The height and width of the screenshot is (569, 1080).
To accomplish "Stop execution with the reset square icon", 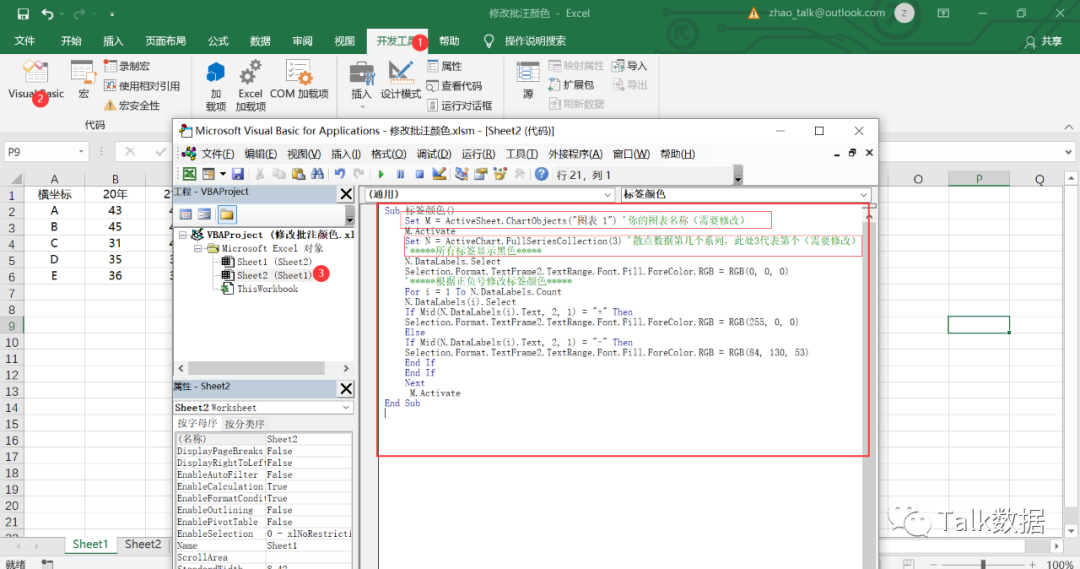I will 419,174.
